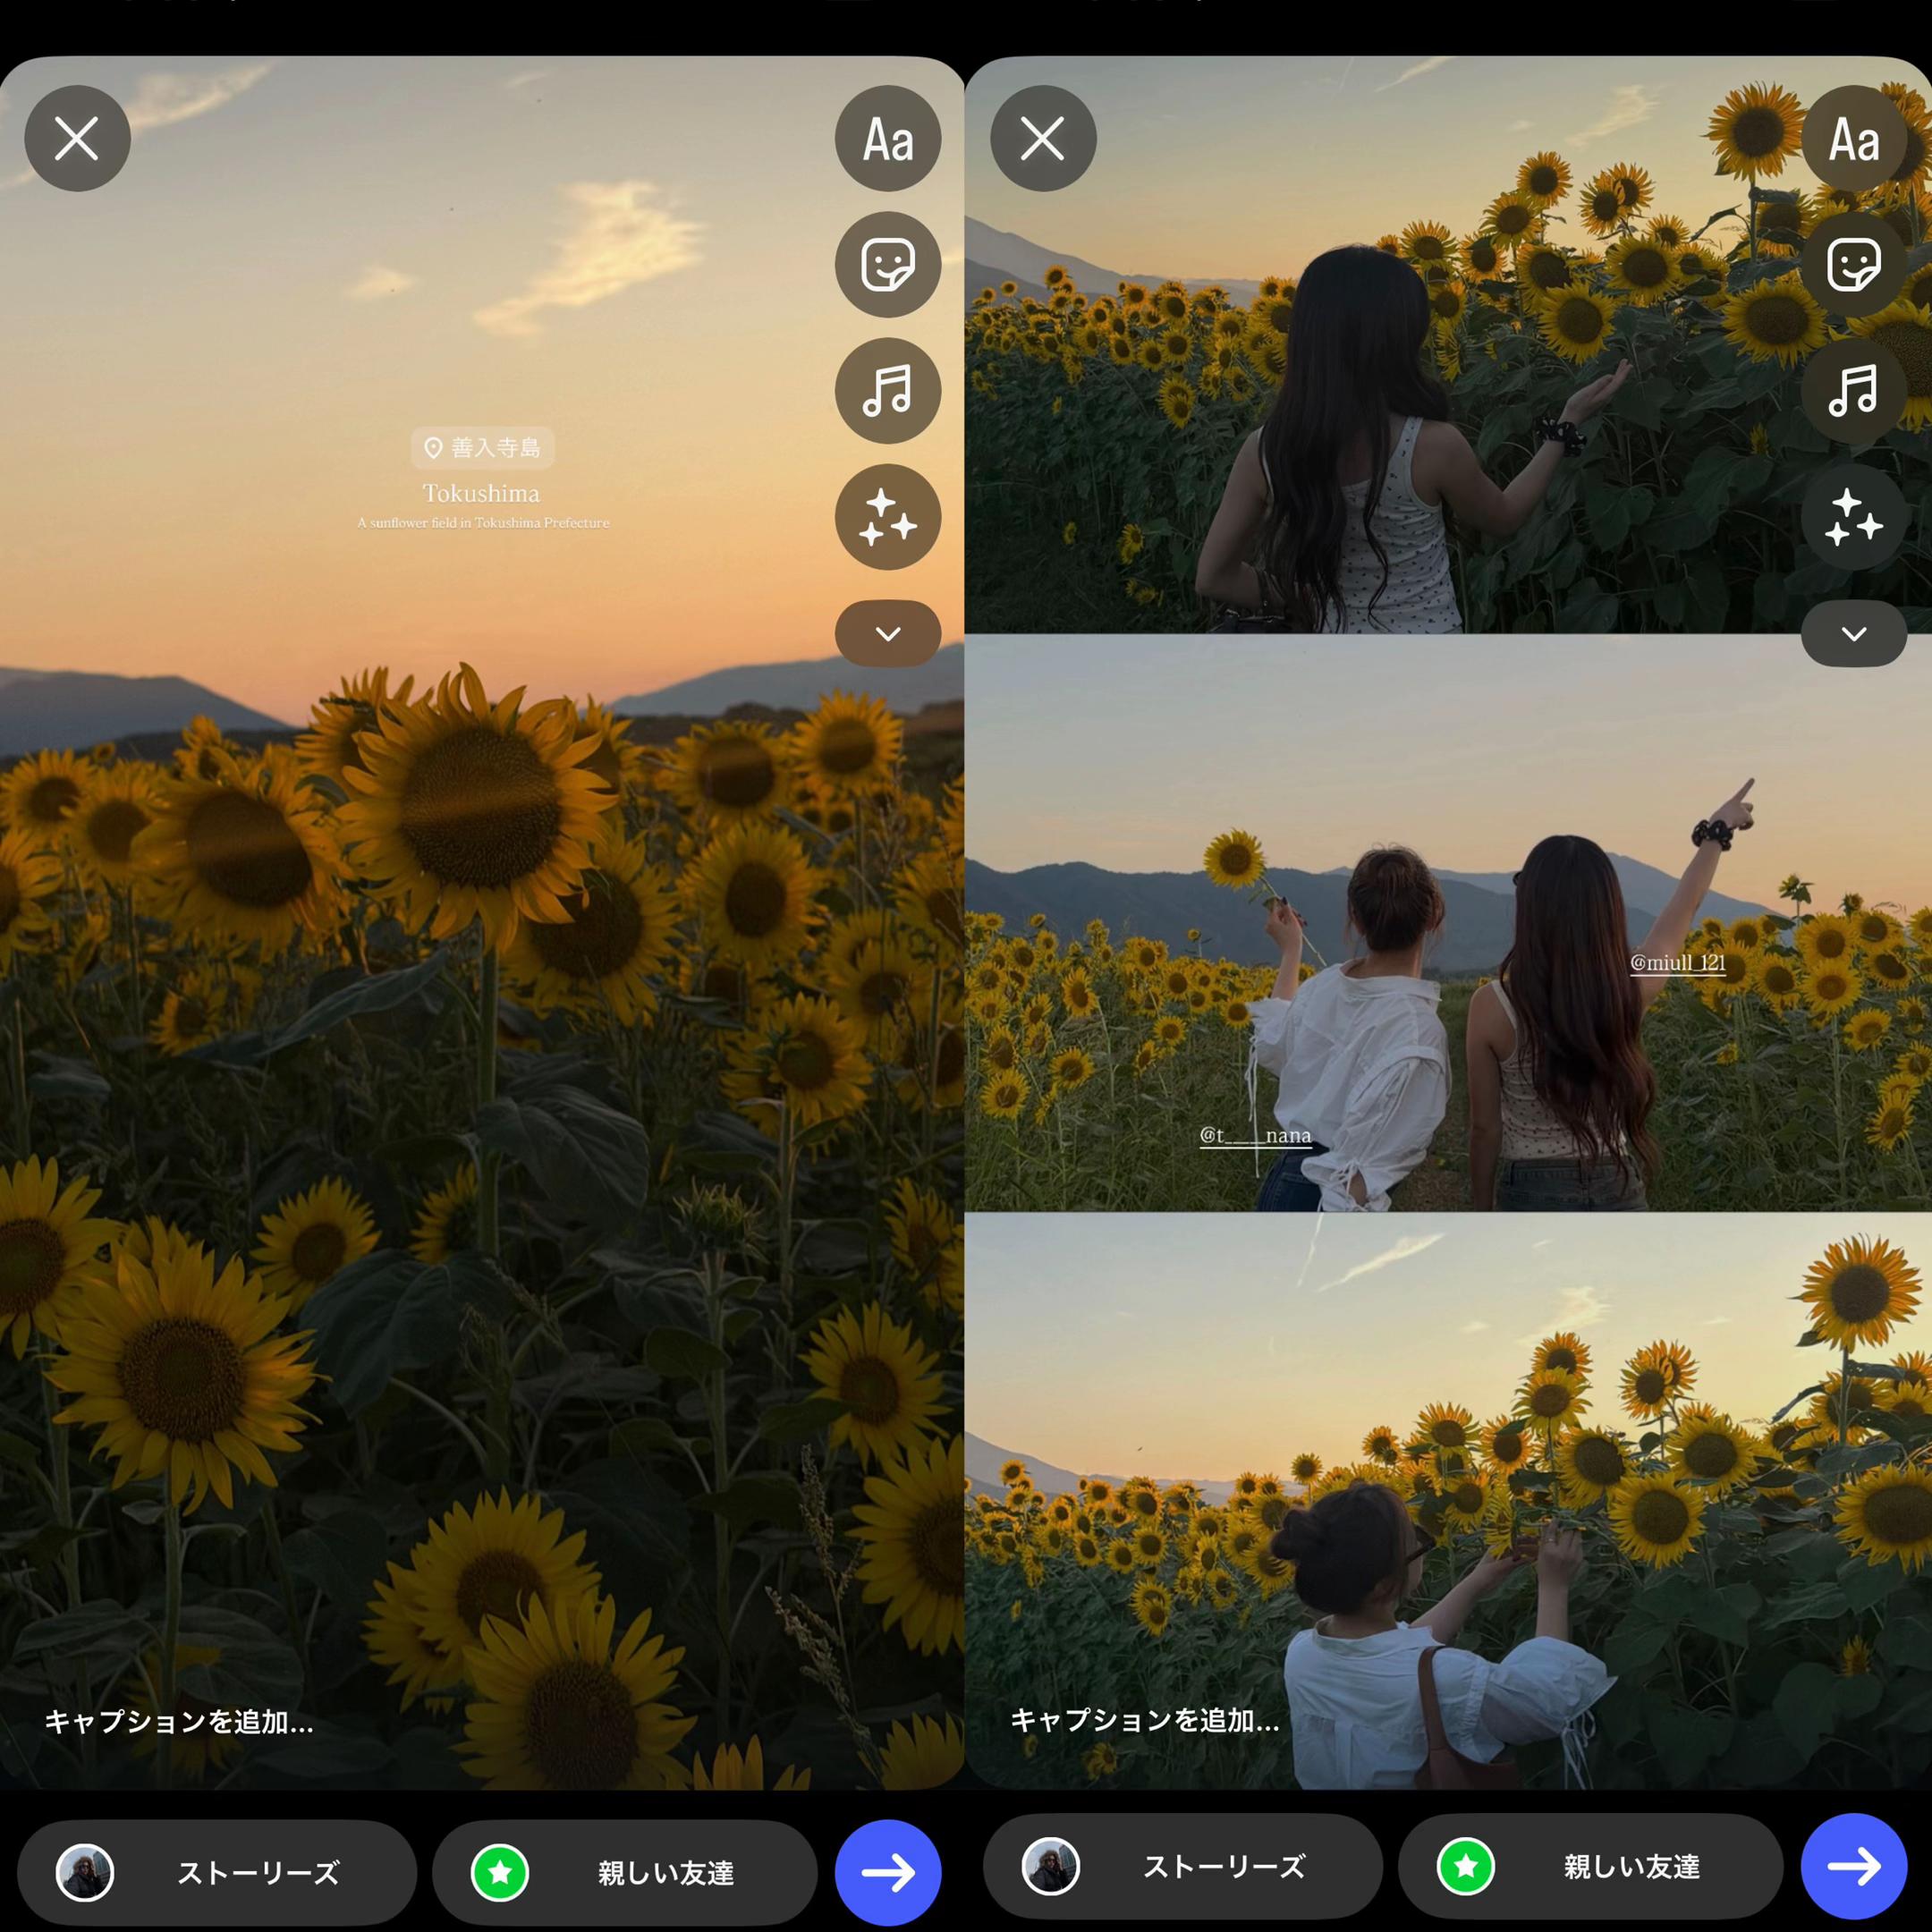Open the Aa text tool on left story
1932x1932 pixels.
tap(888, 138)
